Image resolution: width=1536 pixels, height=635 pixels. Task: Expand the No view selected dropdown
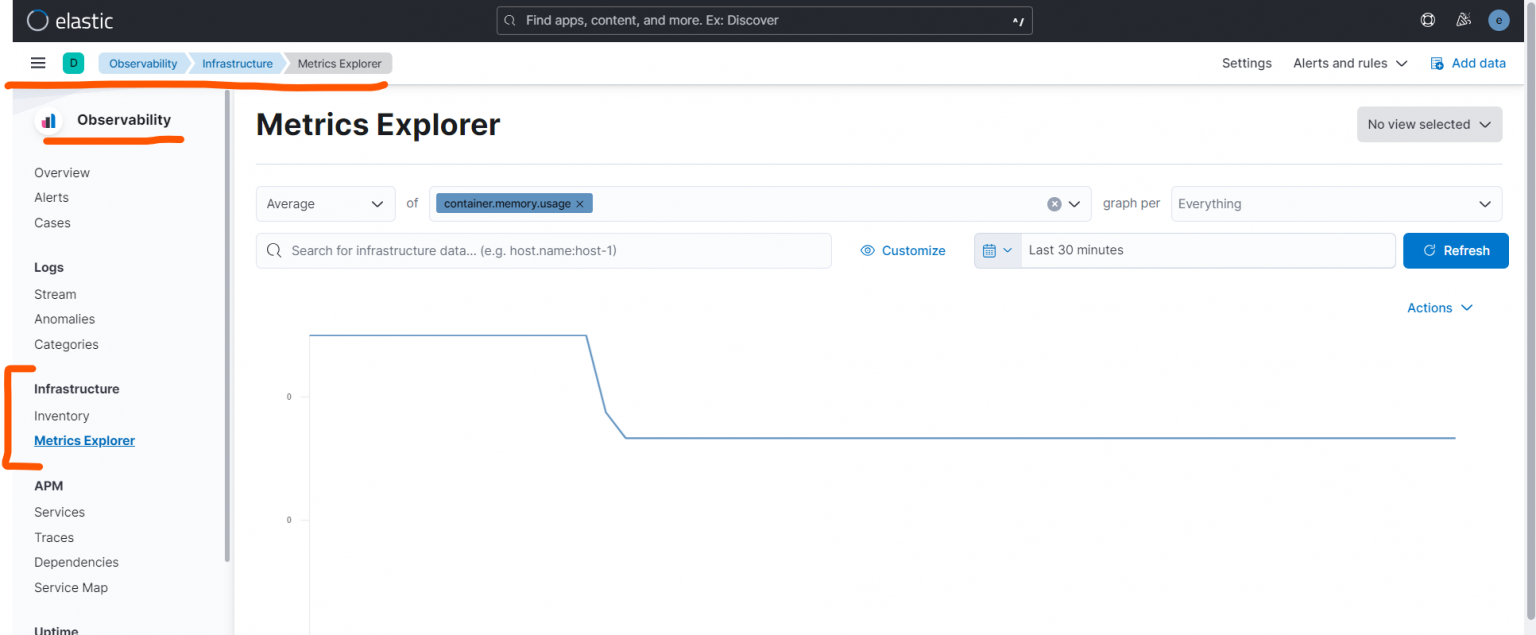(x=1428, y=125)
